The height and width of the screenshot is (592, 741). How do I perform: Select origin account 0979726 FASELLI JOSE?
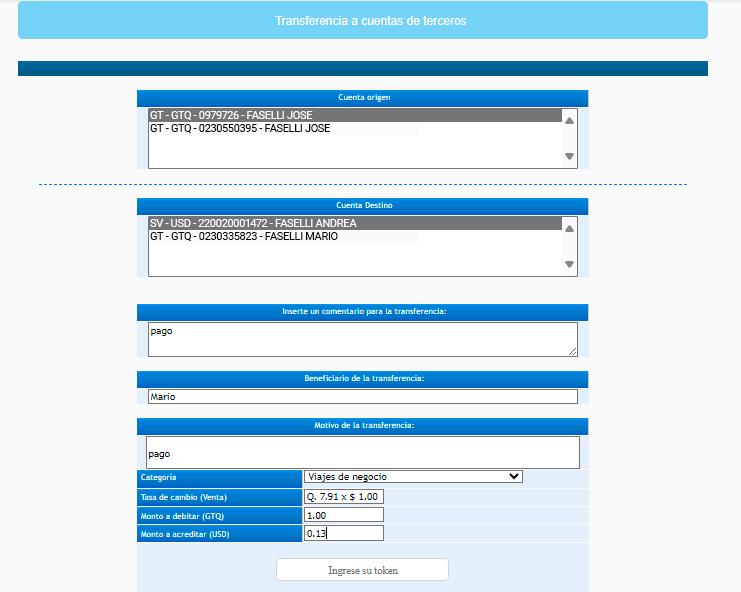pos(355,115)
